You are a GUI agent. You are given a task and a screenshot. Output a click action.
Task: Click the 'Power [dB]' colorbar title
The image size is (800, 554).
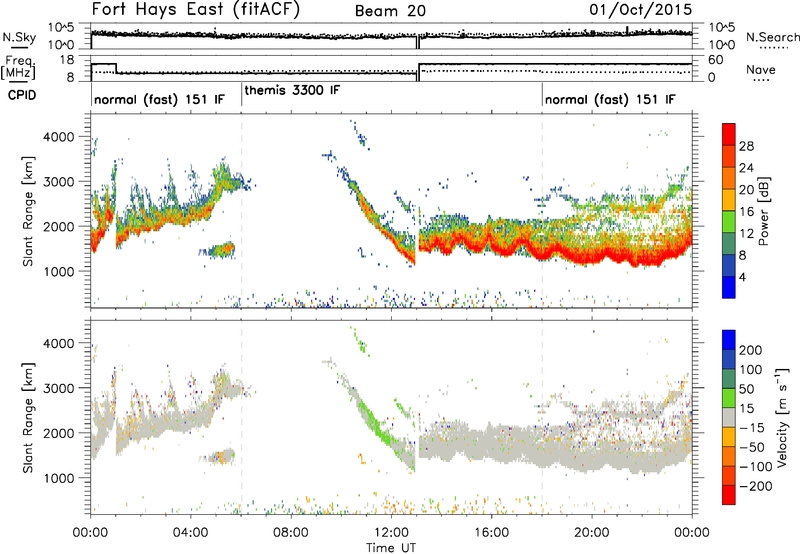[x=764, y=211]
